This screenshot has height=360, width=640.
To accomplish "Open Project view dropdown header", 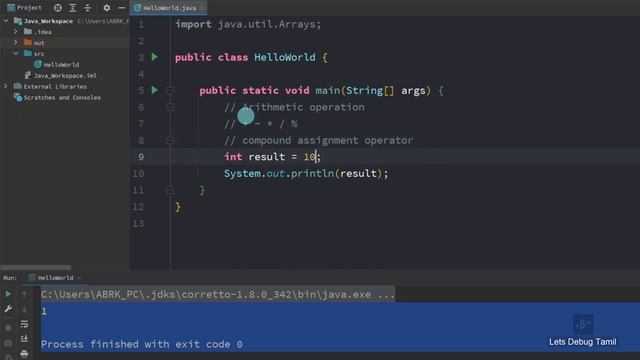I will 25,8.
